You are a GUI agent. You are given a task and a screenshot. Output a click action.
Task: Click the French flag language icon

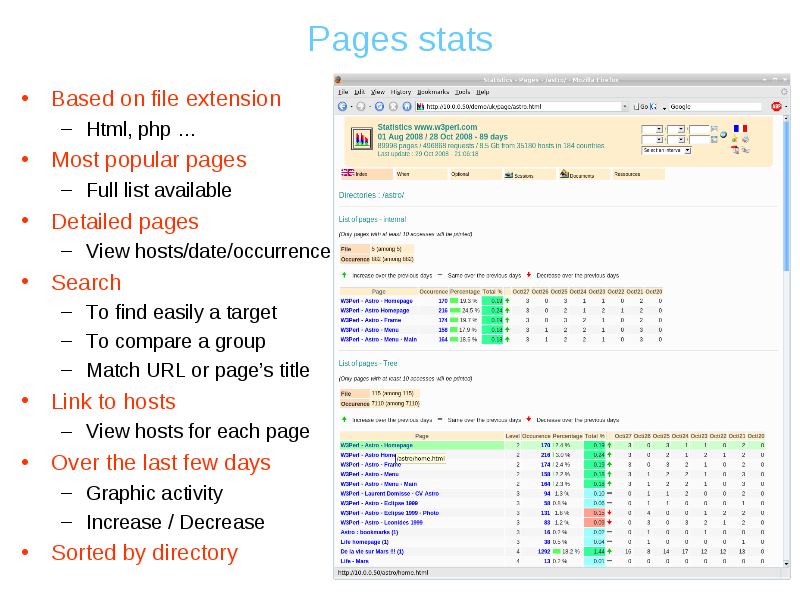[x=740, y=129]
